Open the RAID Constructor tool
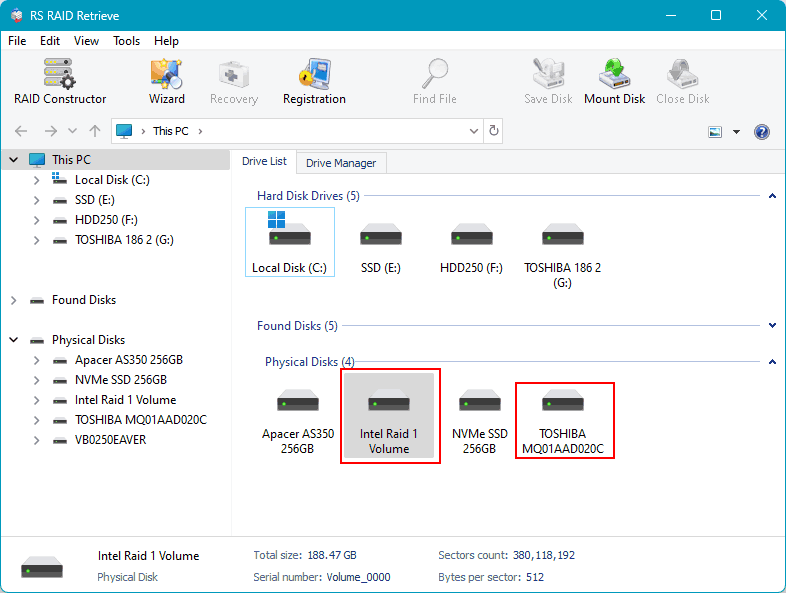786x593 pixels. click(60, 81)
